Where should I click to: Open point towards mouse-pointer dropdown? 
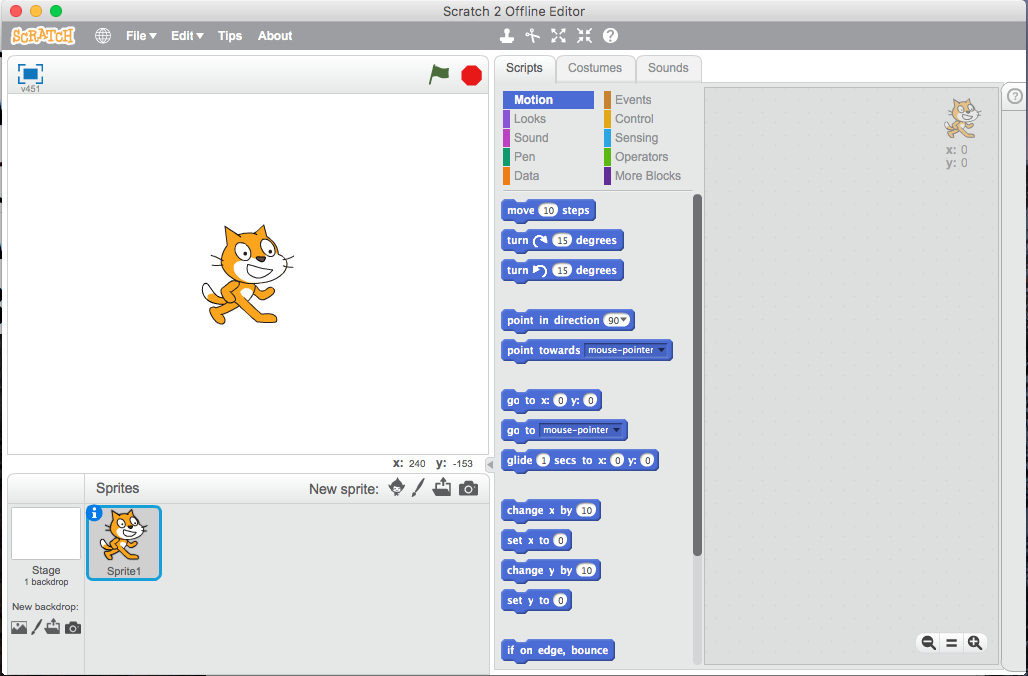click(x=662, y=350)
